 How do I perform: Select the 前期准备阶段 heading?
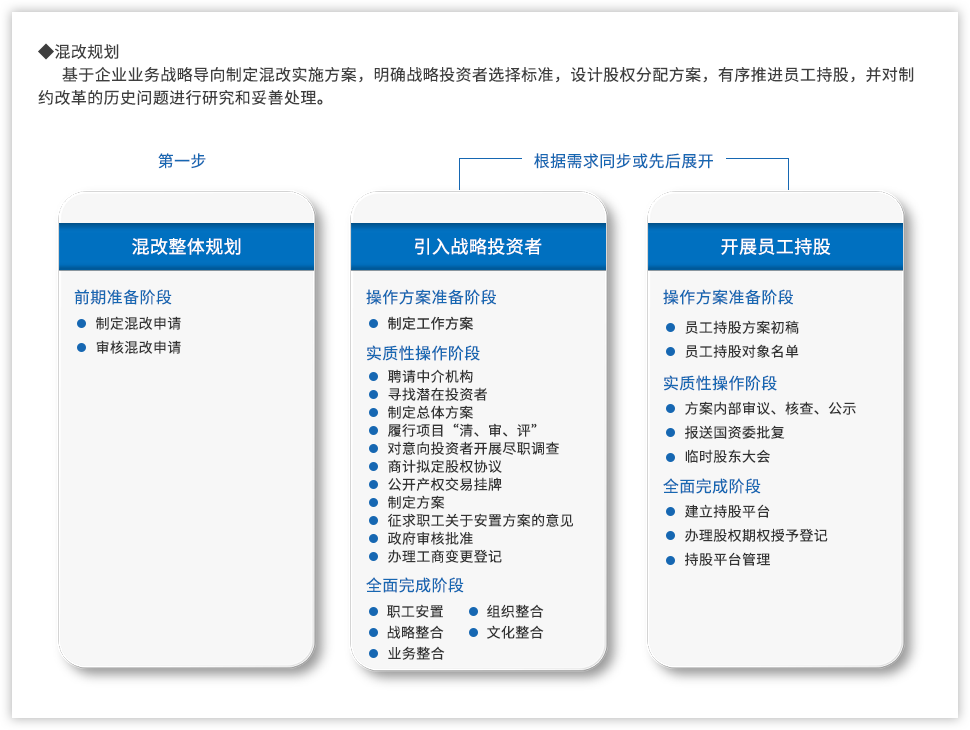[x=123, y=297]
